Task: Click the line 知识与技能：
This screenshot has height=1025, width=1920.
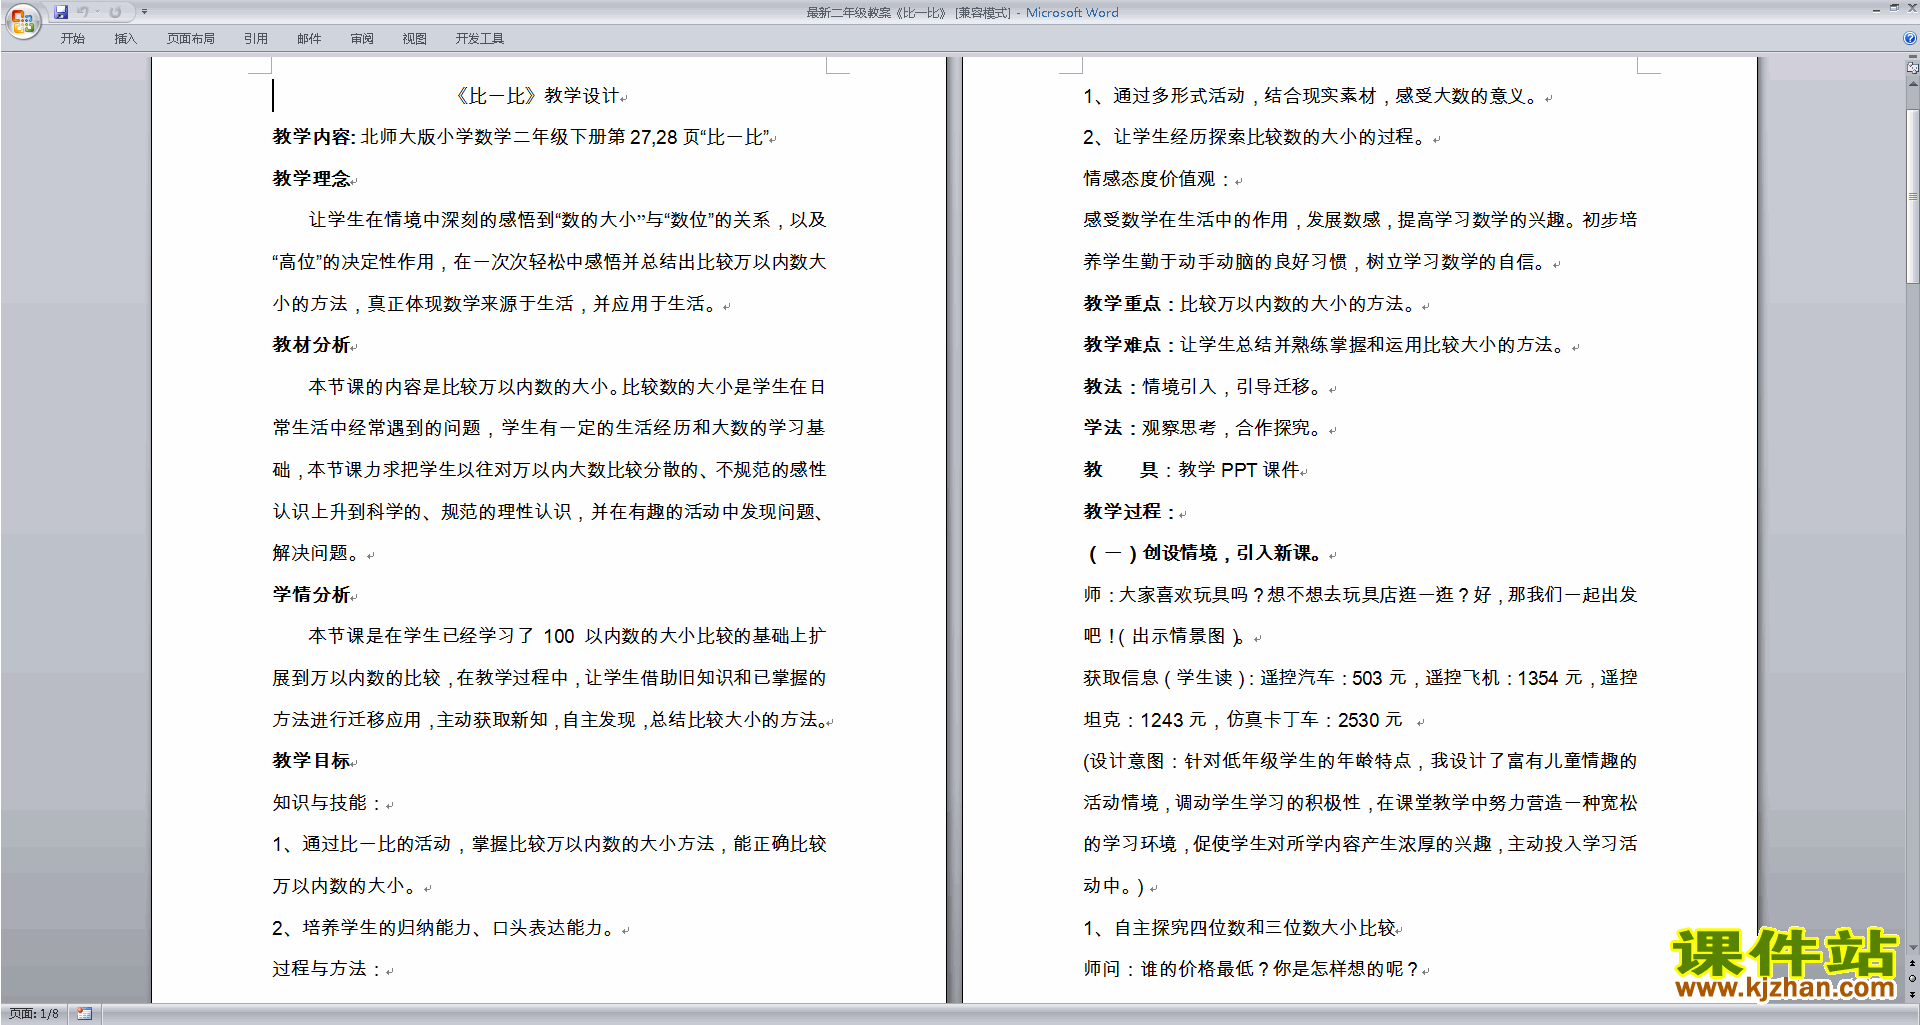Action: (329, 803)
